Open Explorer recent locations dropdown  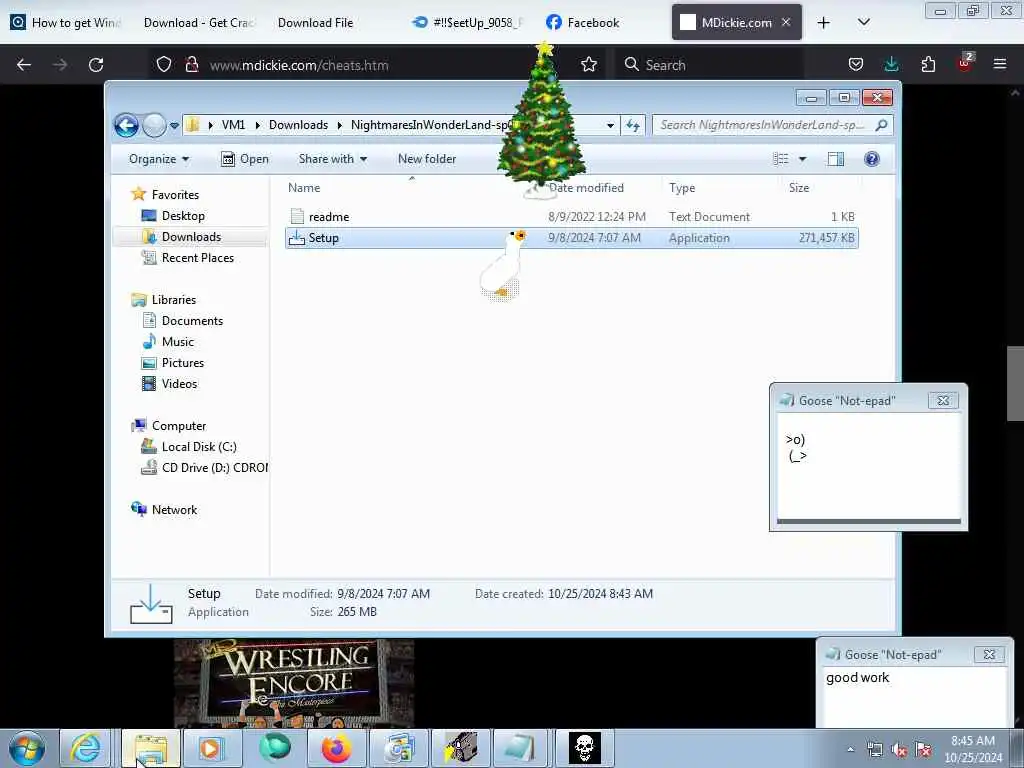[x=174, y=125]
